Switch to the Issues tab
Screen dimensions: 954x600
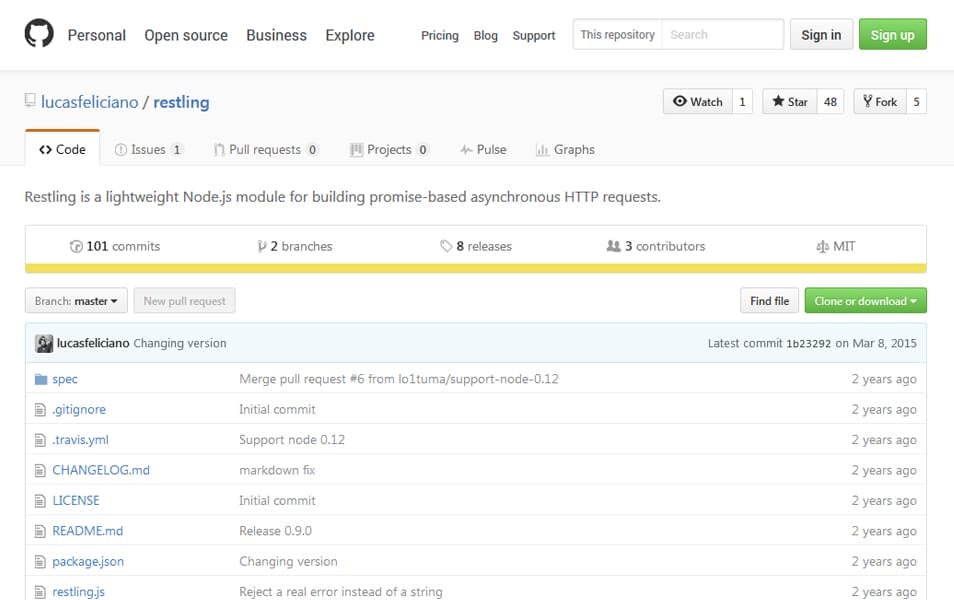pos(148,149)
